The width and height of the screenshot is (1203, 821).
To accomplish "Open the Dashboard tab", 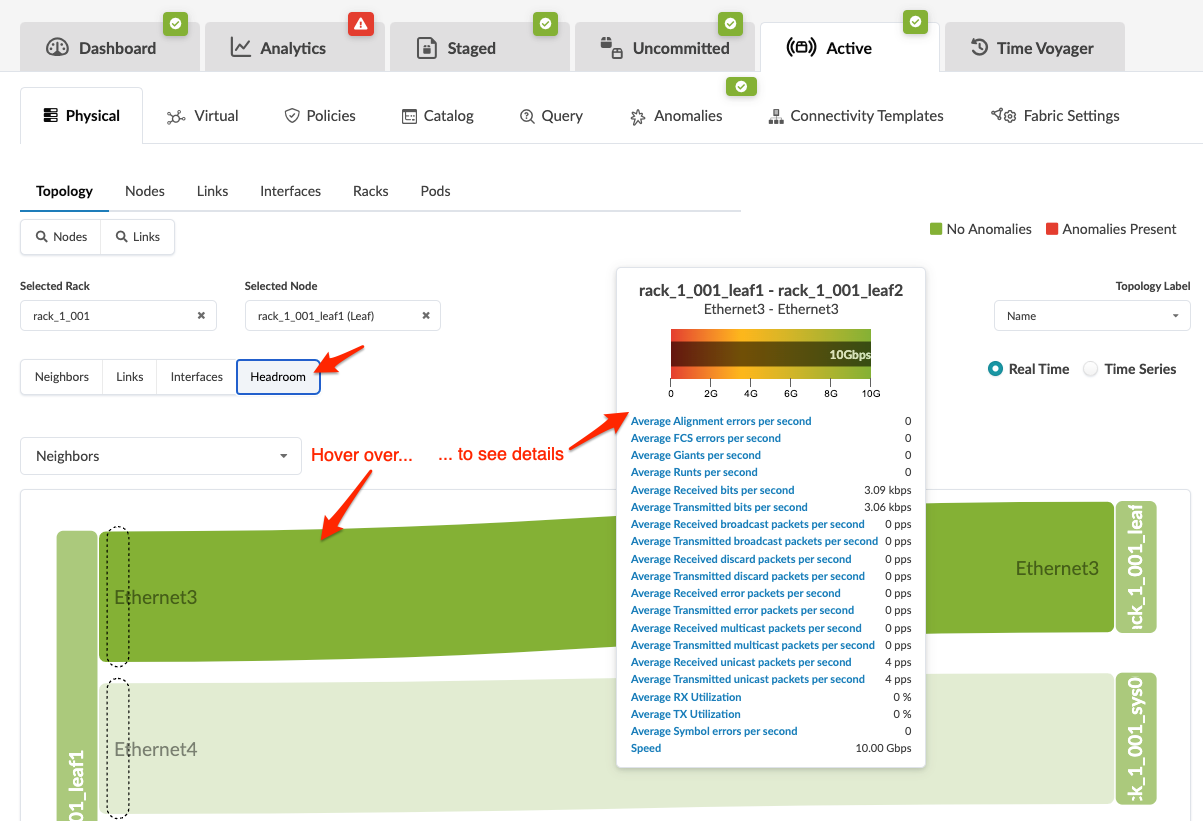I will pyautogui.click(x=109, y=47).
